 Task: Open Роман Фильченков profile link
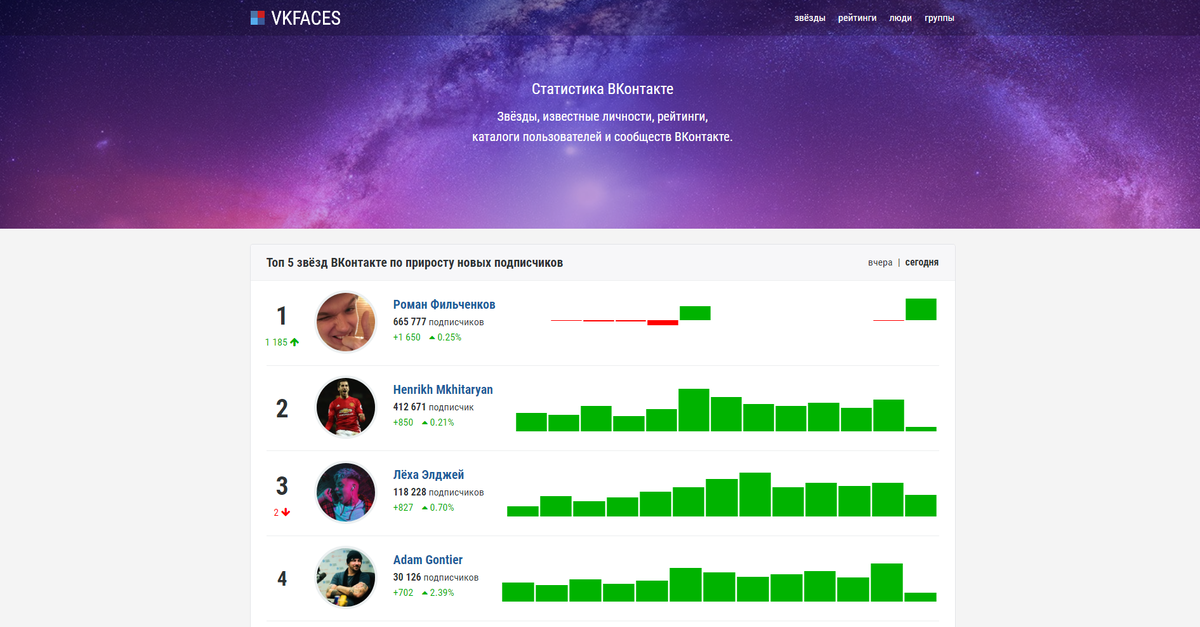click(444, 305)
